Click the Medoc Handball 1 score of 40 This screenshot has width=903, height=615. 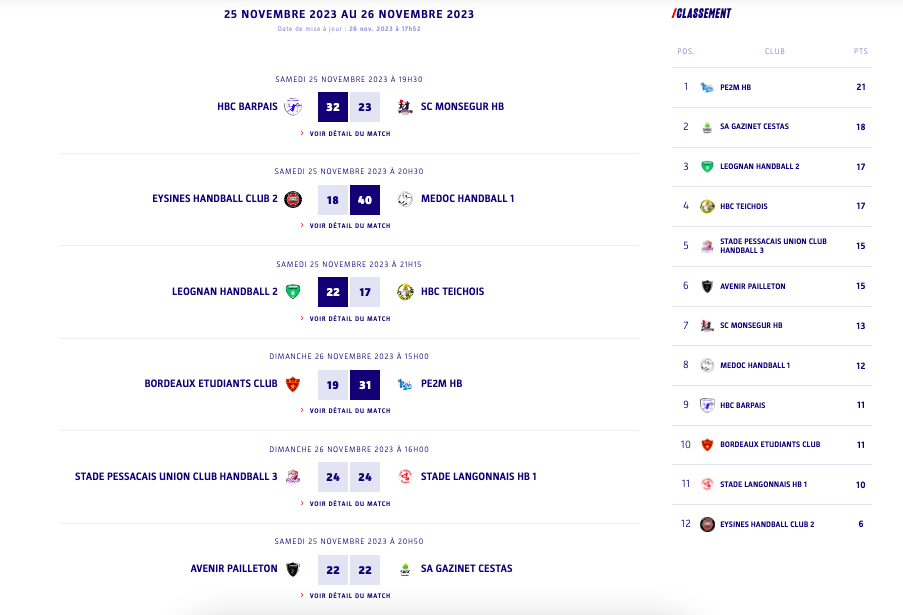364,200
